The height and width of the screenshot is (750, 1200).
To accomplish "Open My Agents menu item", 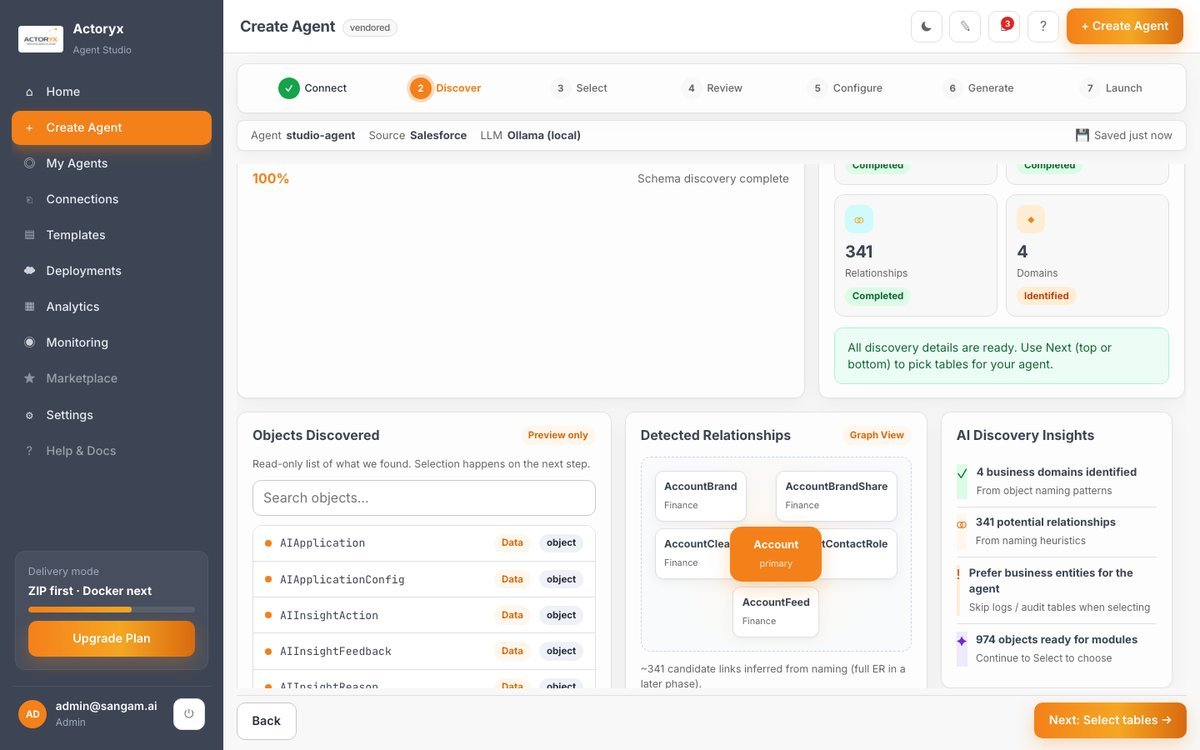I will click(x=111, y=163).
